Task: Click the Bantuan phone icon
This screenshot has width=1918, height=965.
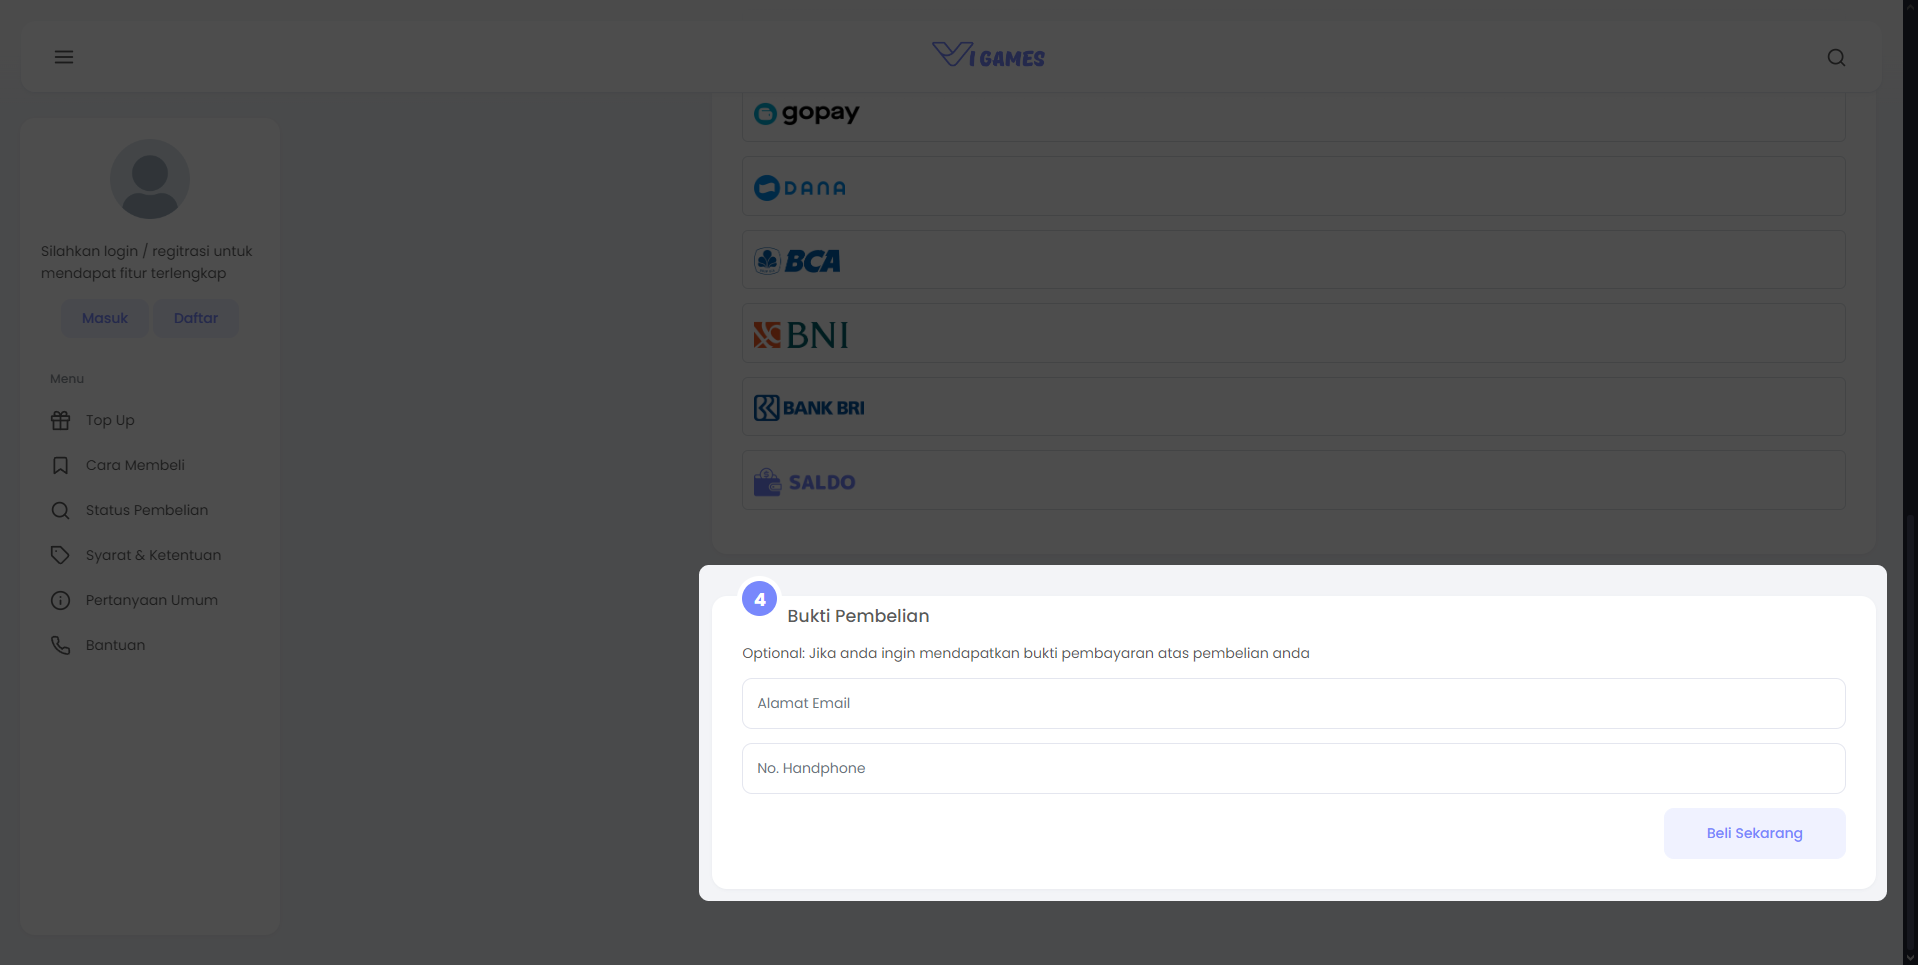Action: click(x=61, y=645)
